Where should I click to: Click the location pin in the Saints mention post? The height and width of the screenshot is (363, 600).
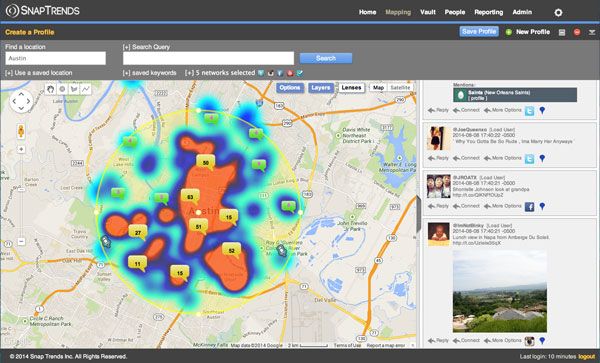point(542,111)
